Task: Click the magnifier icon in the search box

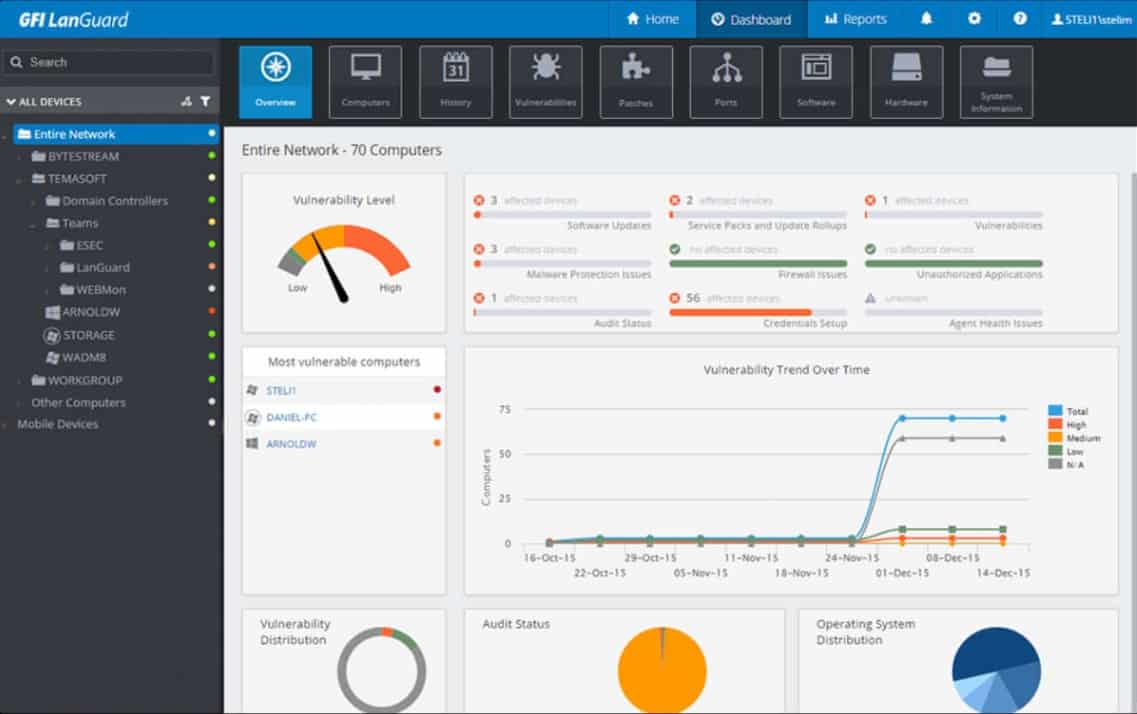Action: (16, 62)
